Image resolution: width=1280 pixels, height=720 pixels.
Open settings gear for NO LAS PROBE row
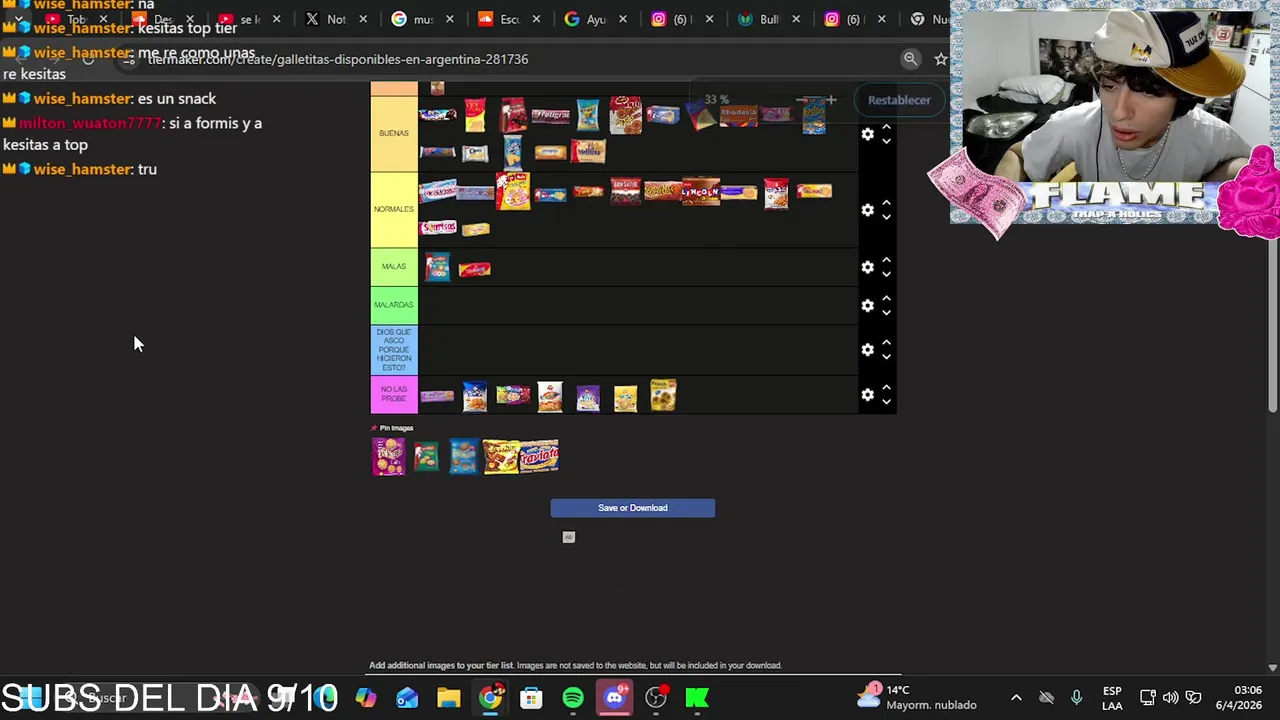tap(867, 395)
